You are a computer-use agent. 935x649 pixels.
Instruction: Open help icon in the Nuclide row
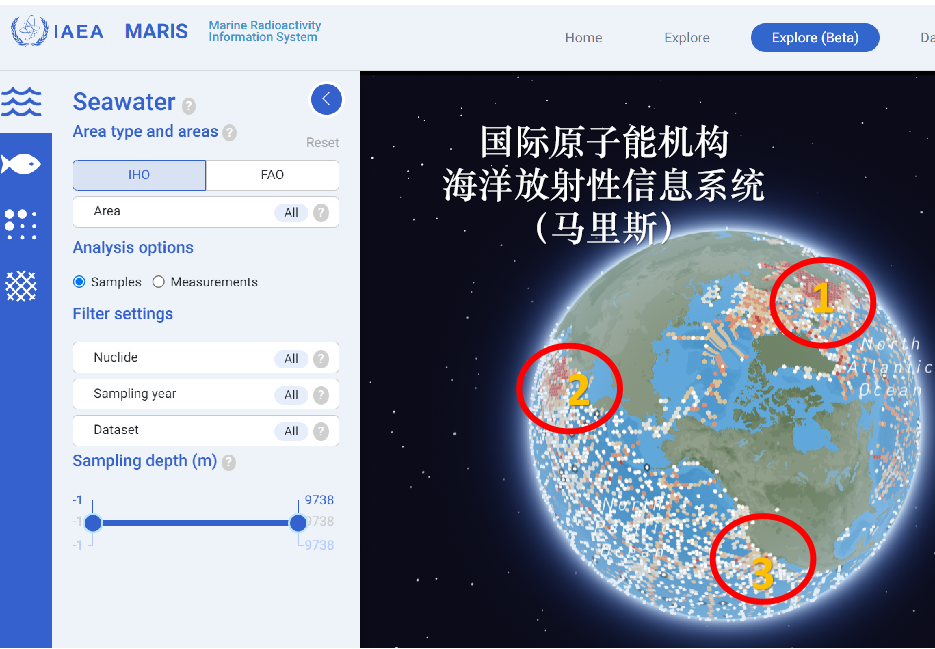click(x=321, y=359)
